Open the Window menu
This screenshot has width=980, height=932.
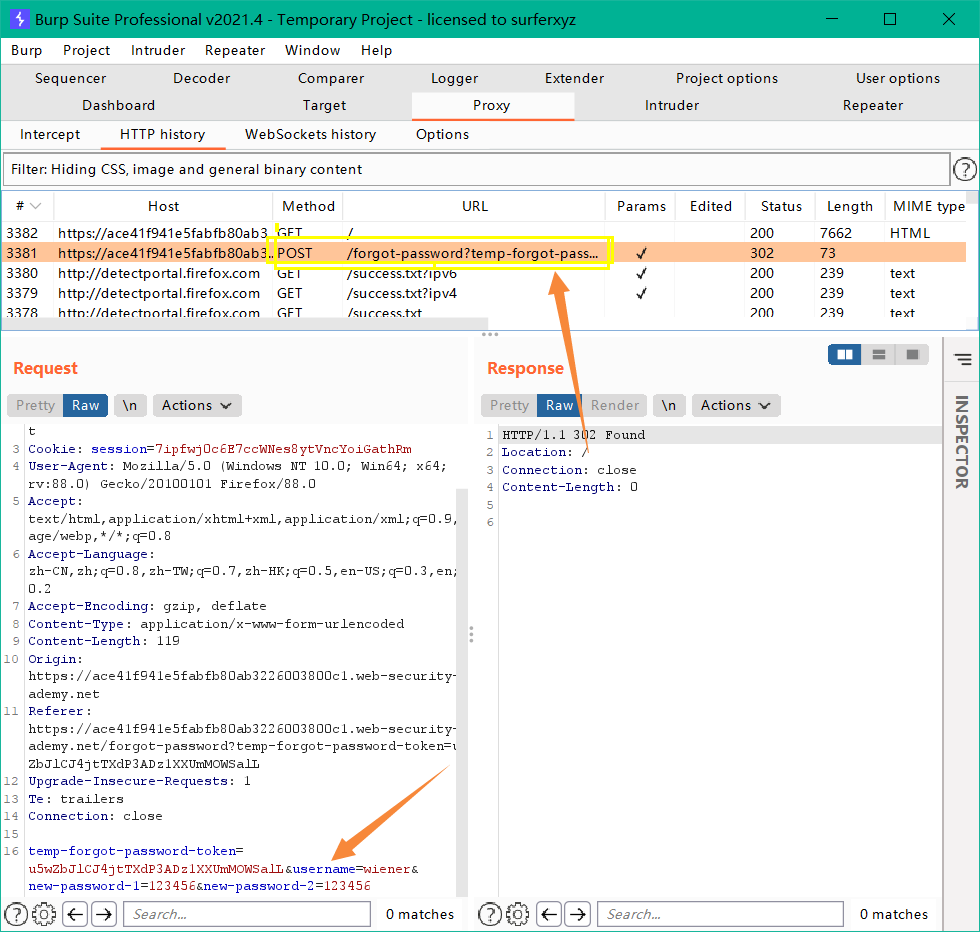pyautogui.click(x=312, y=50)
